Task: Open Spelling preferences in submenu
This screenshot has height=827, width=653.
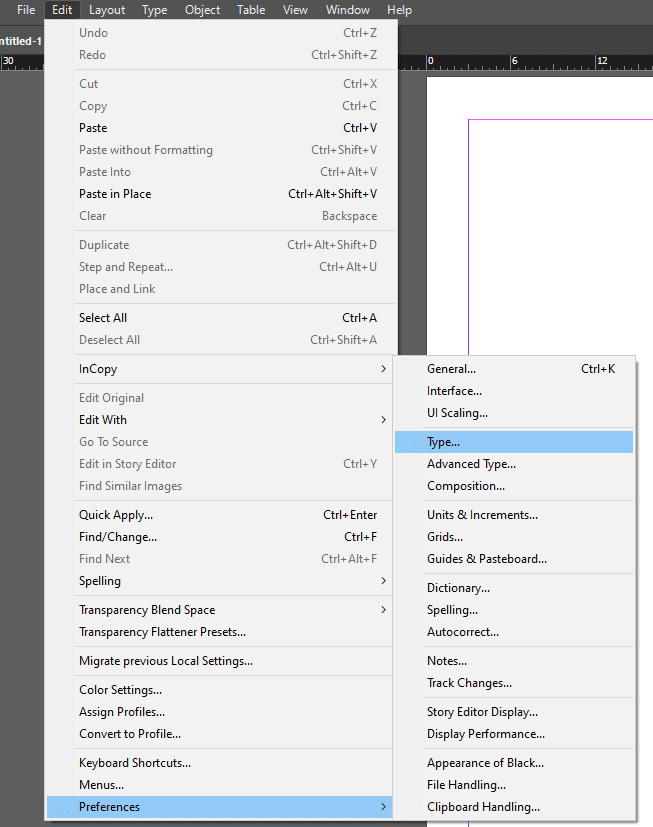Action: pos(514,610)
